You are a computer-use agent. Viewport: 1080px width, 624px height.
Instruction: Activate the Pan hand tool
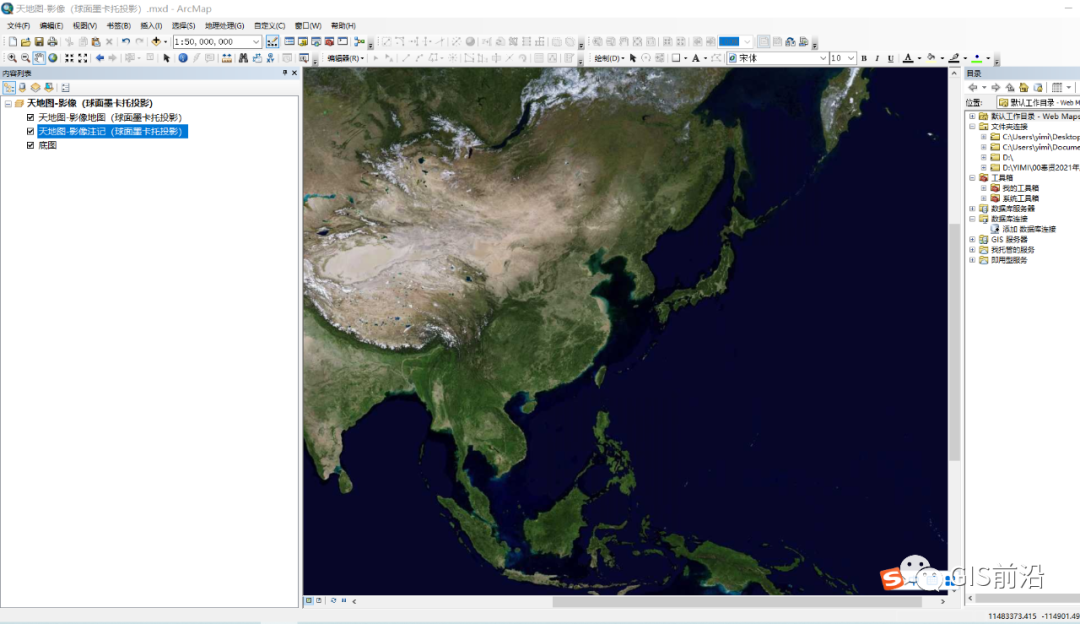click(39, 59)
